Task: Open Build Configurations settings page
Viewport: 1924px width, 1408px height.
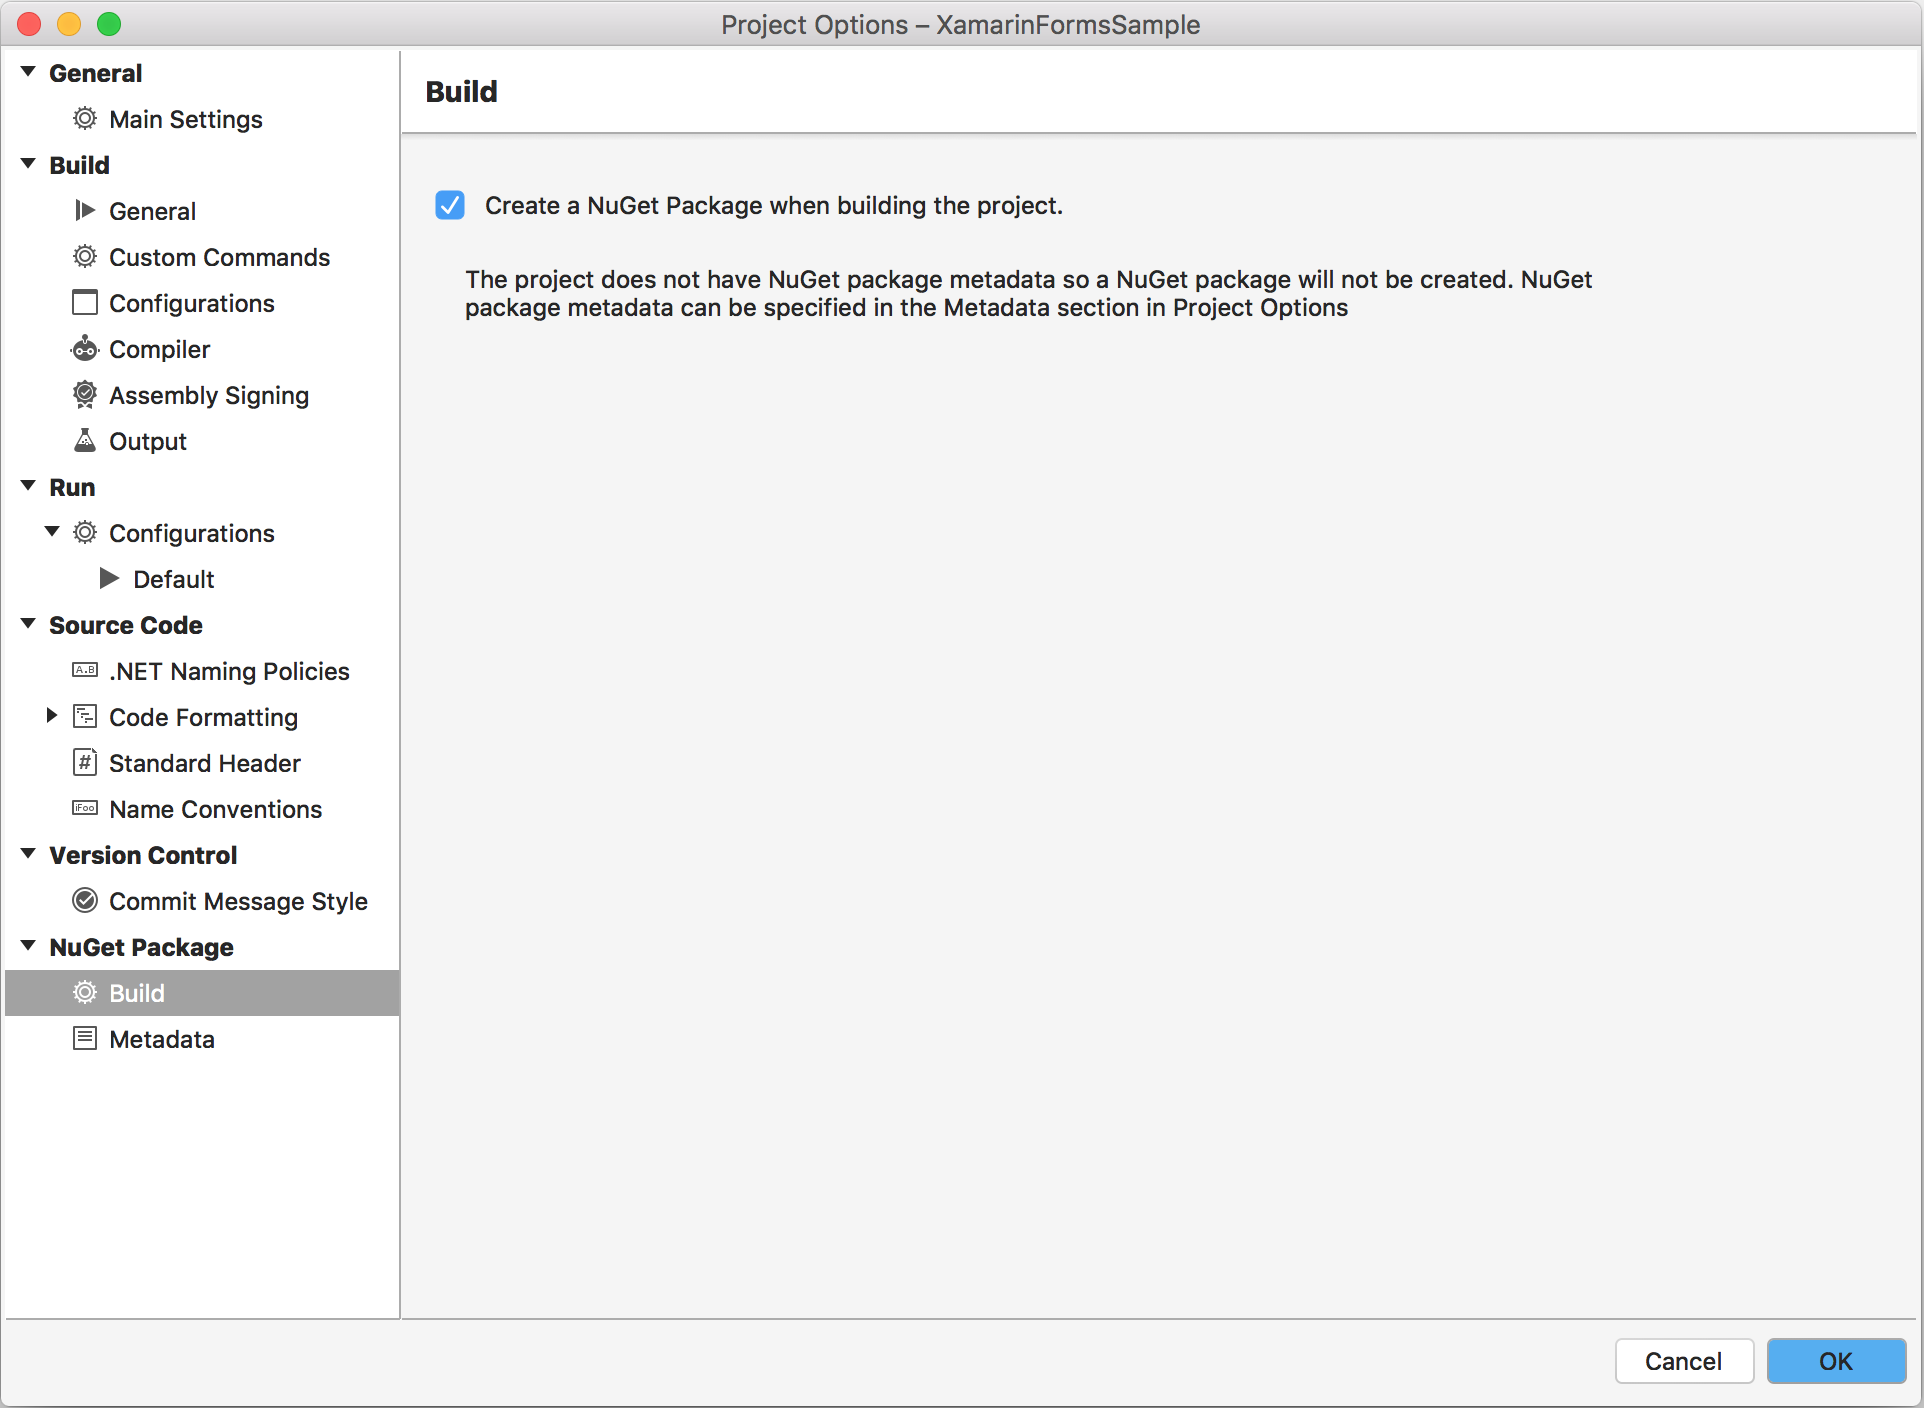Action: coord(191,303)
